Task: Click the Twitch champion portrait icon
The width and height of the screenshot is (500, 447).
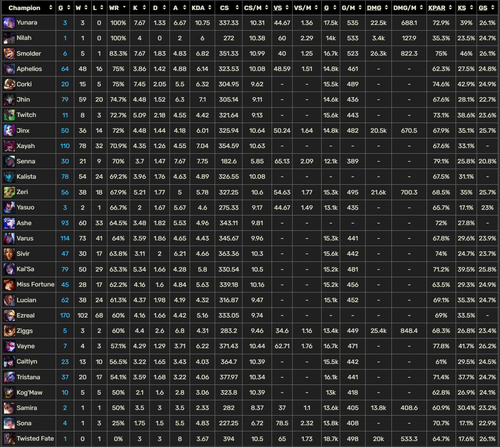Action: (9, 115)
